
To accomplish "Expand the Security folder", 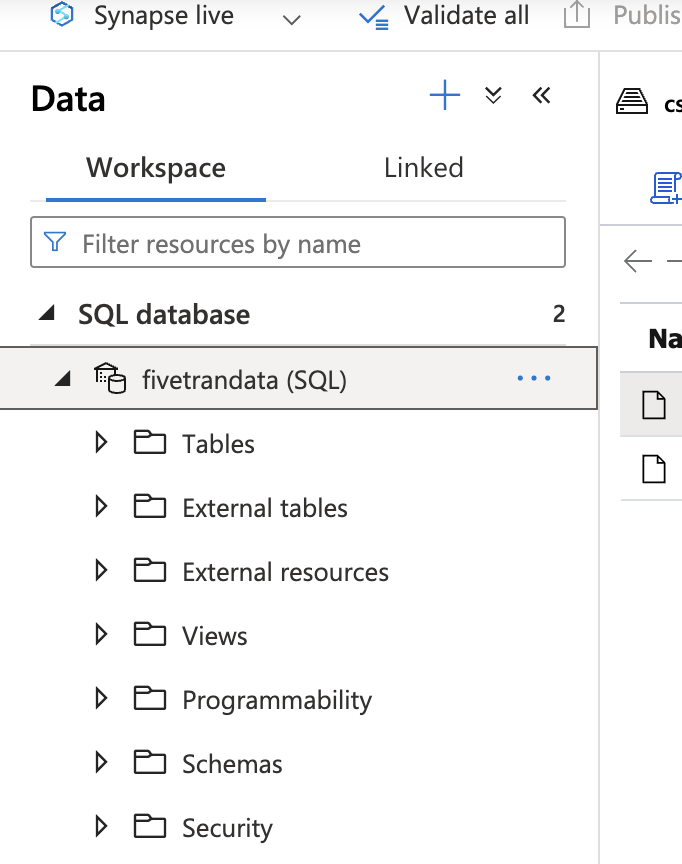I will tap(101, 826).
